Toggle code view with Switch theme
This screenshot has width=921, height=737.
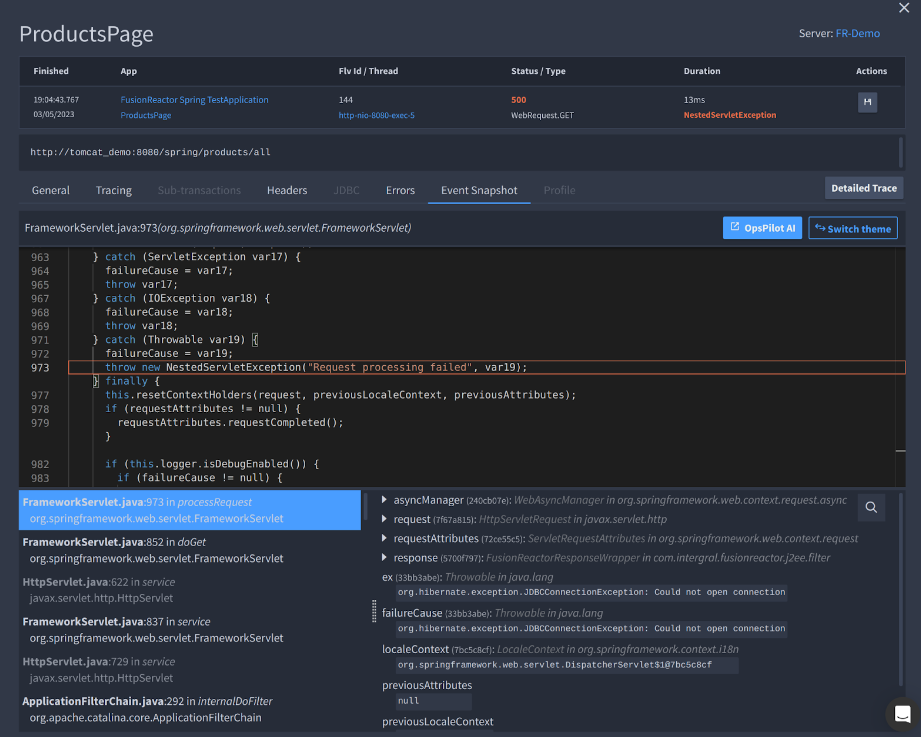(852, 228)
